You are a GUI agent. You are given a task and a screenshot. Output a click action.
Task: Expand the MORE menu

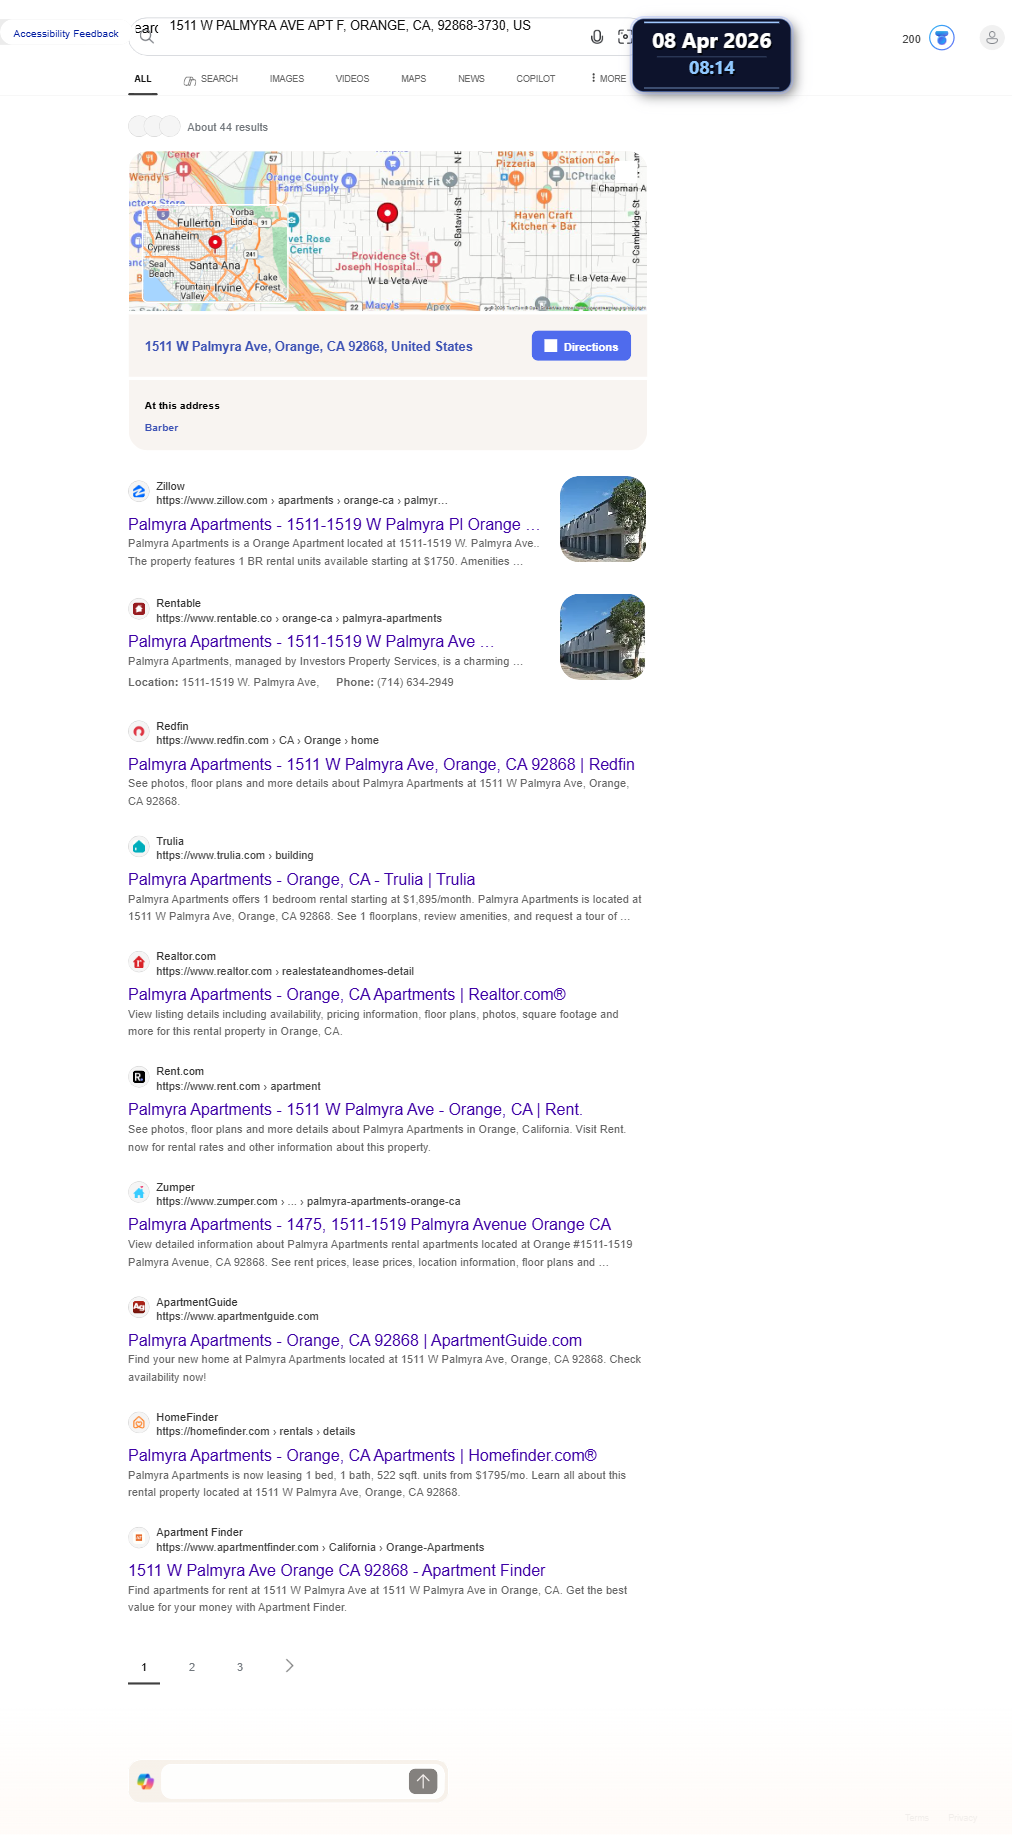click(608, 79)
